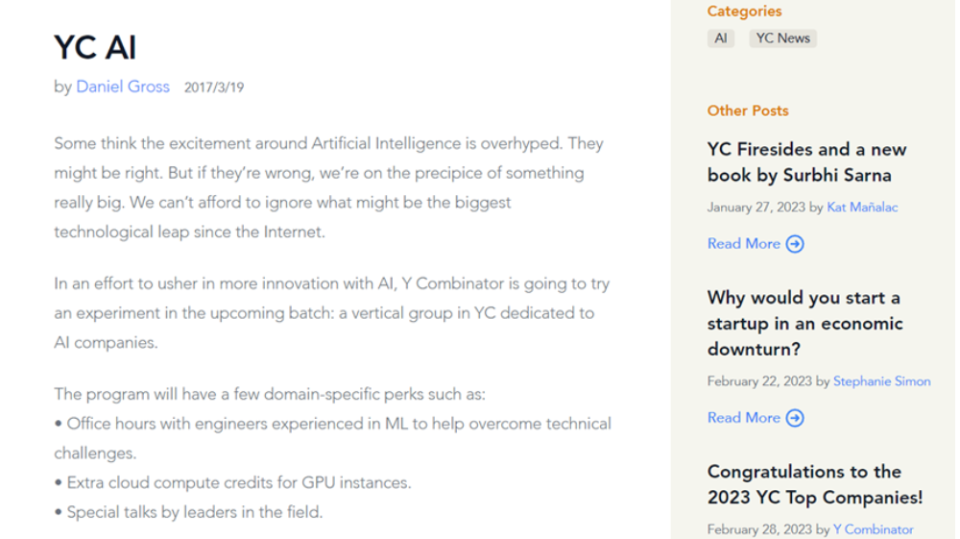Click Read More text below the YC Firesides post
This screenshot has width=960, height=539.
tap(743, 244)
